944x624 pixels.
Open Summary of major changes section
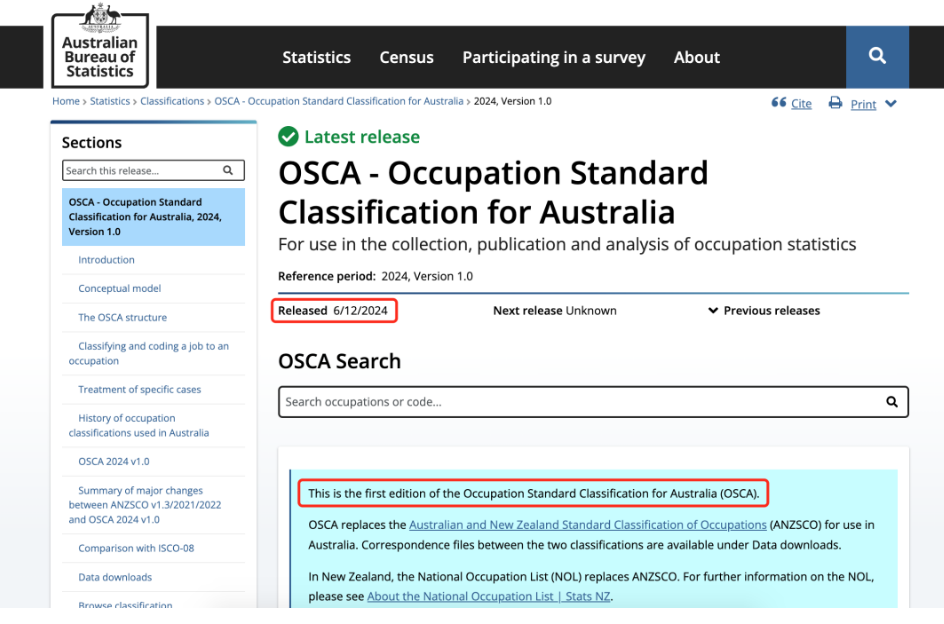[x=145, y=505]
